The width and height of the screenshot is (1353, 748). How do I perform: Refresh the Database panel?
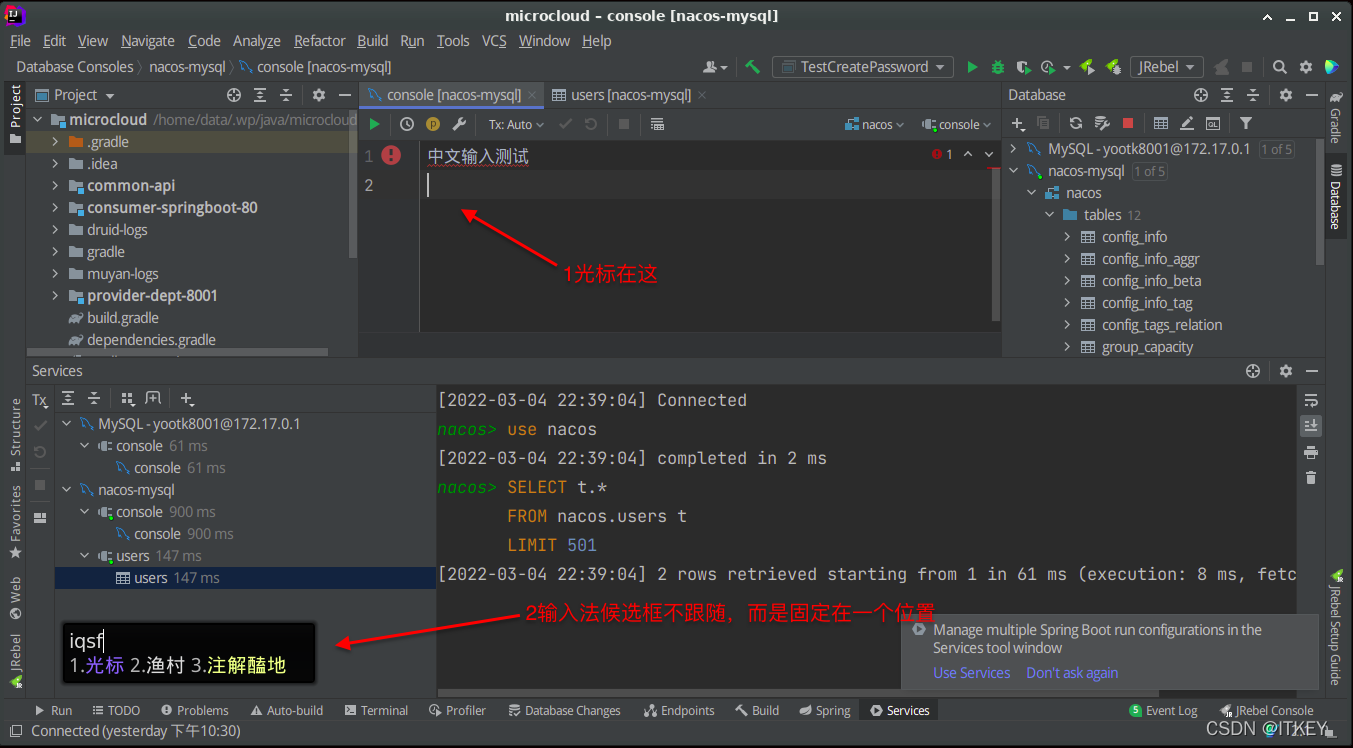[1075, 123]
